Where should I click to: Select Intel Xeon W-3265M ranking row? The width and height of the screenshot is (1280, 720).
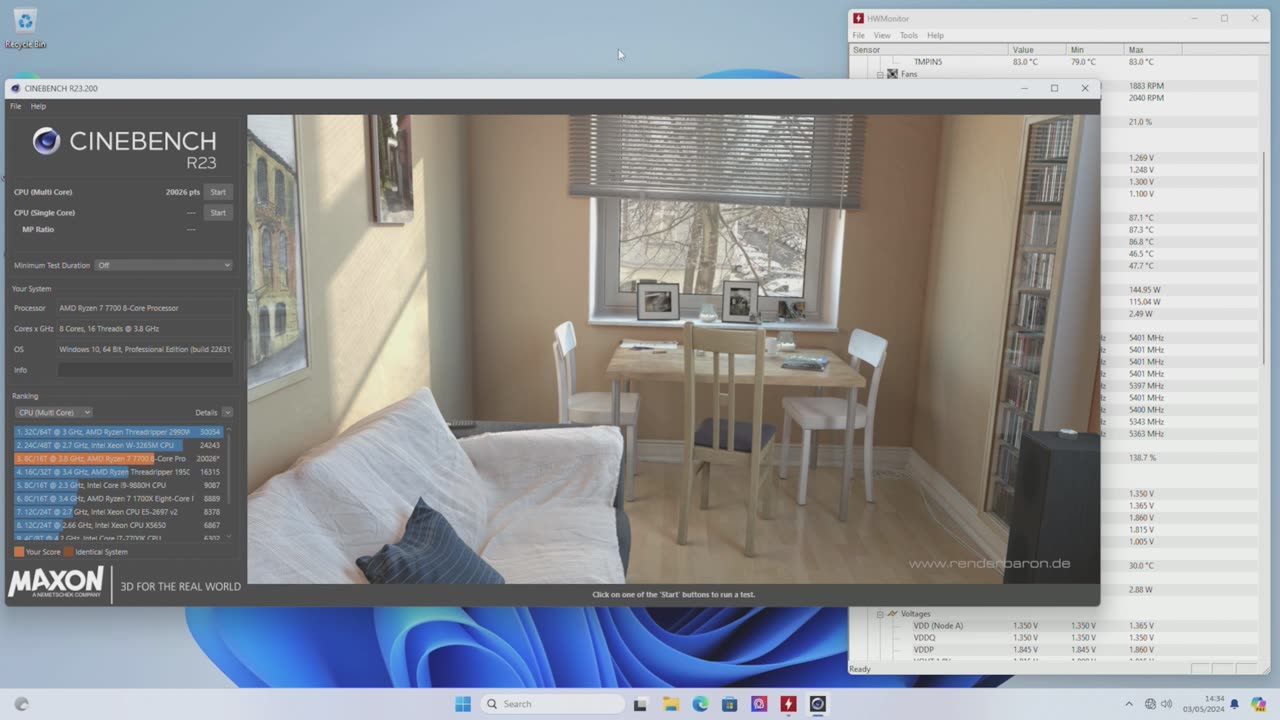(118, 445)
